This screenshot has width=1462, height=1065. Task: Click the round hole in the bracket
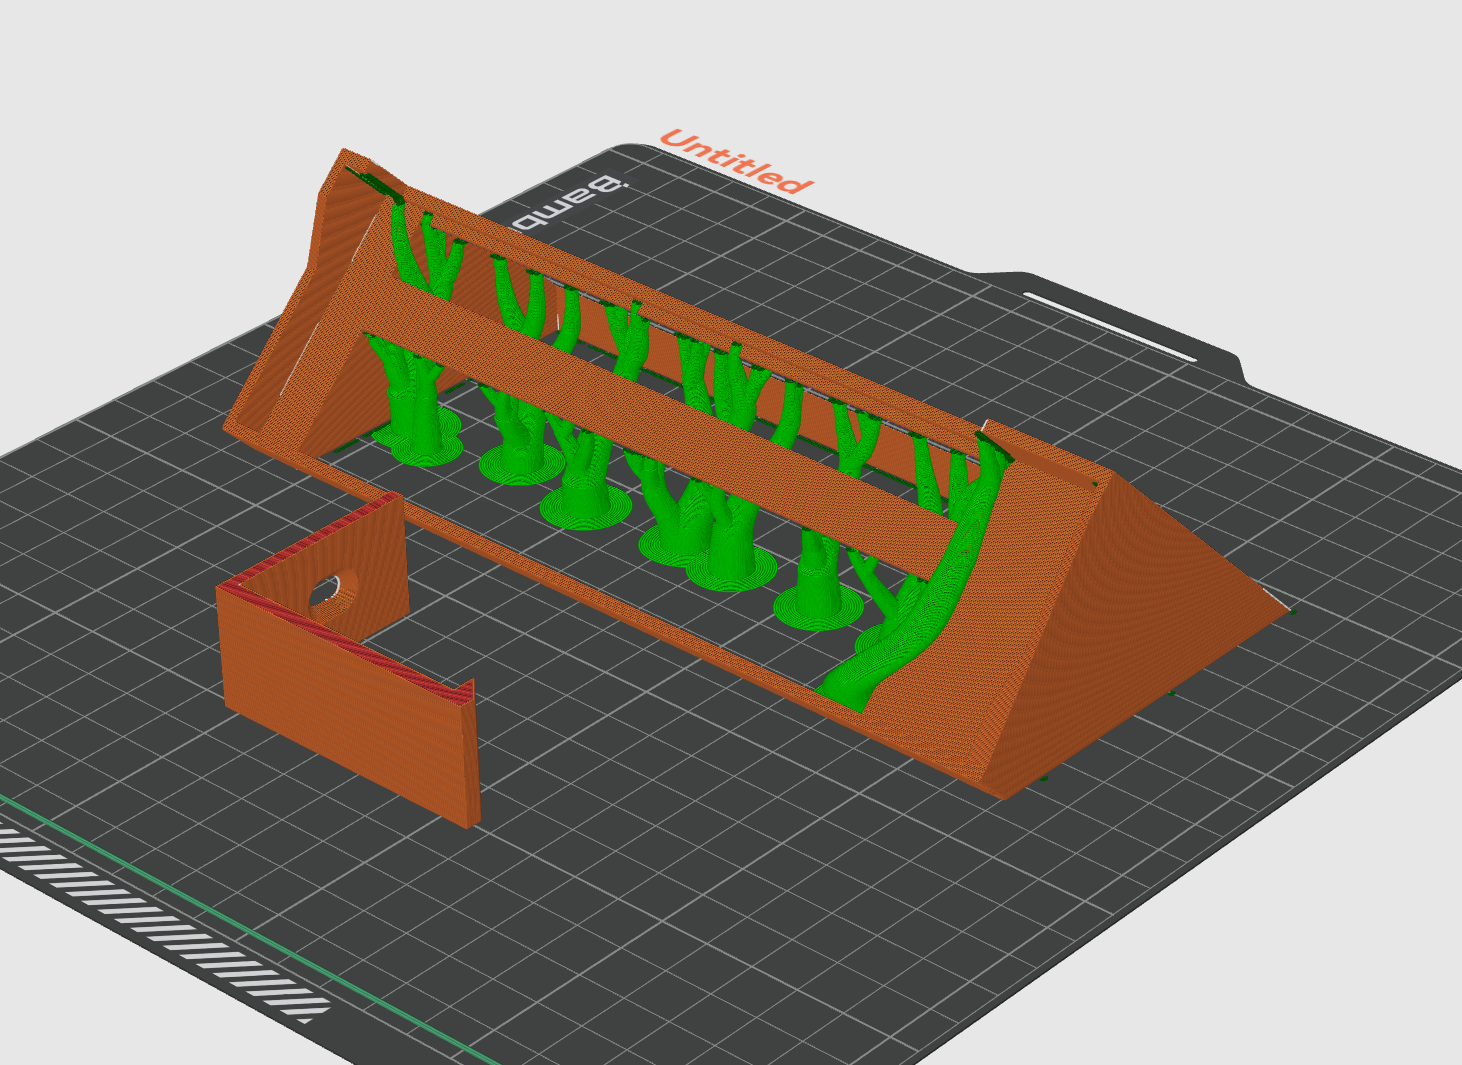[x=332, y=593]
